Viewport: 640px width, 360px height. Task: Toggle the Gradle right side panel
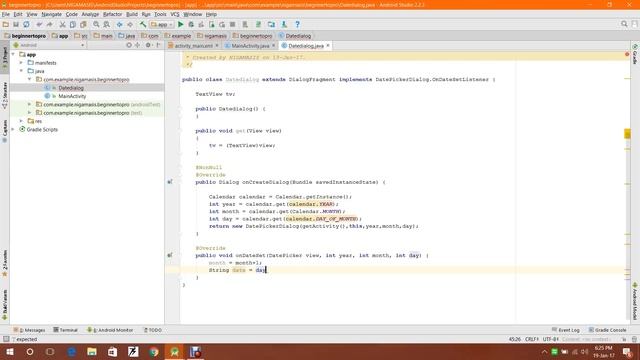coord(635,54)
